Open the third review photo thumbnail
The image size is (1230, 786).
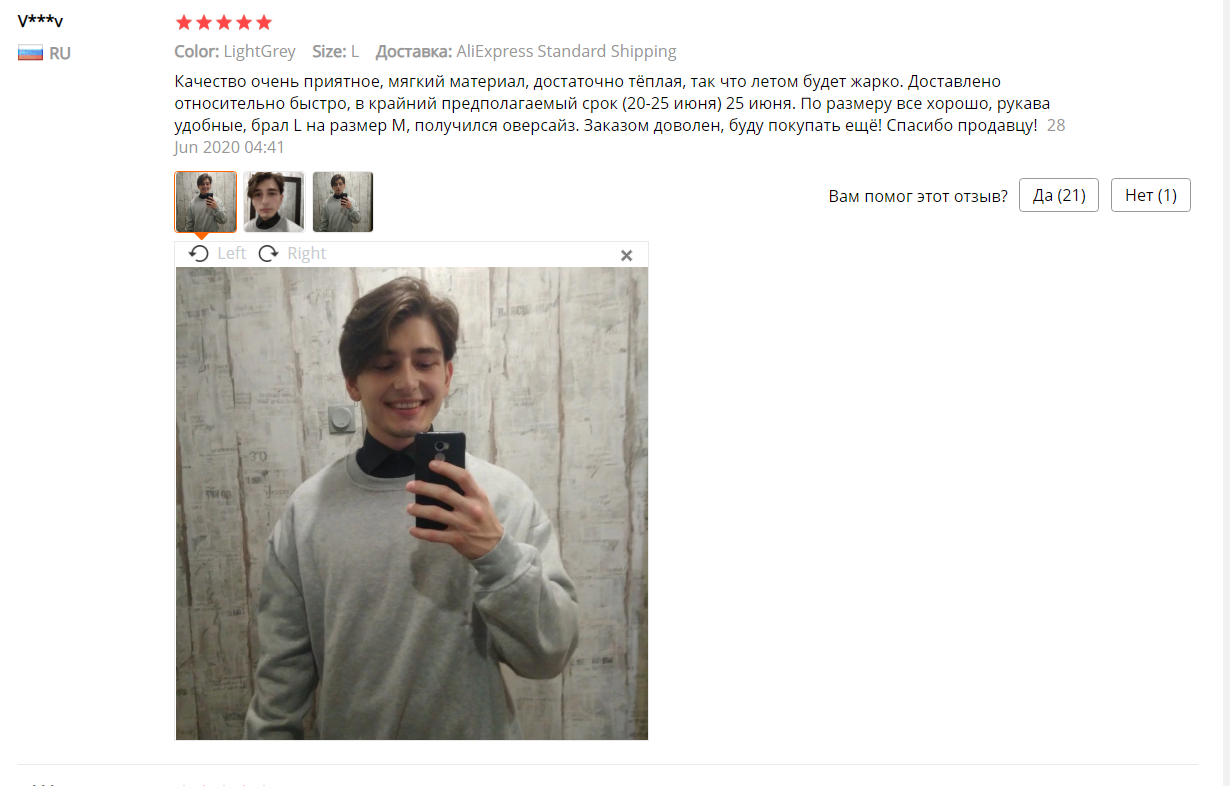tap(343, 202)
